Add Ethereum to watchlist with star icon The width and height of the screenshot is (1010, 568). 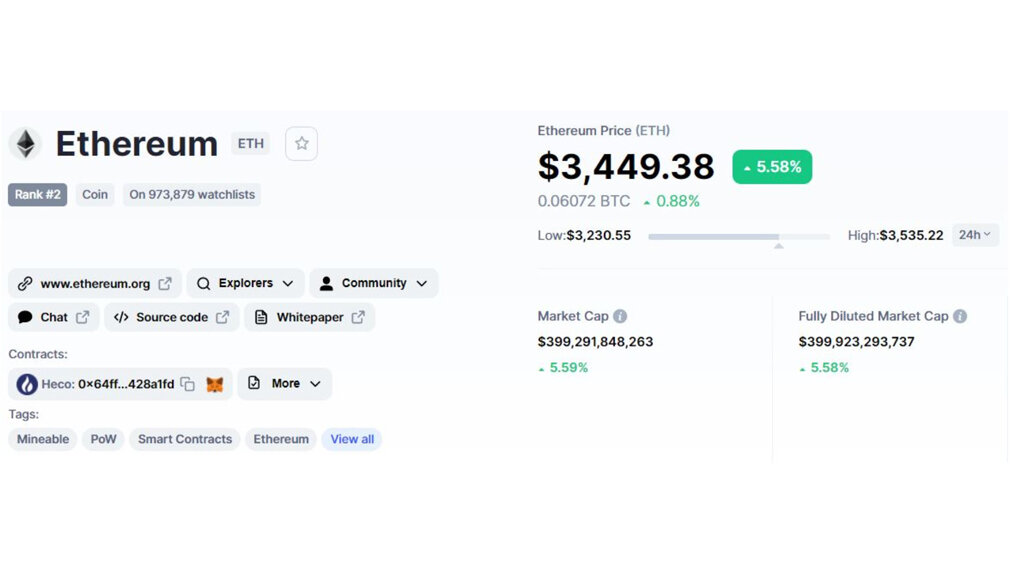coord(301,144)
